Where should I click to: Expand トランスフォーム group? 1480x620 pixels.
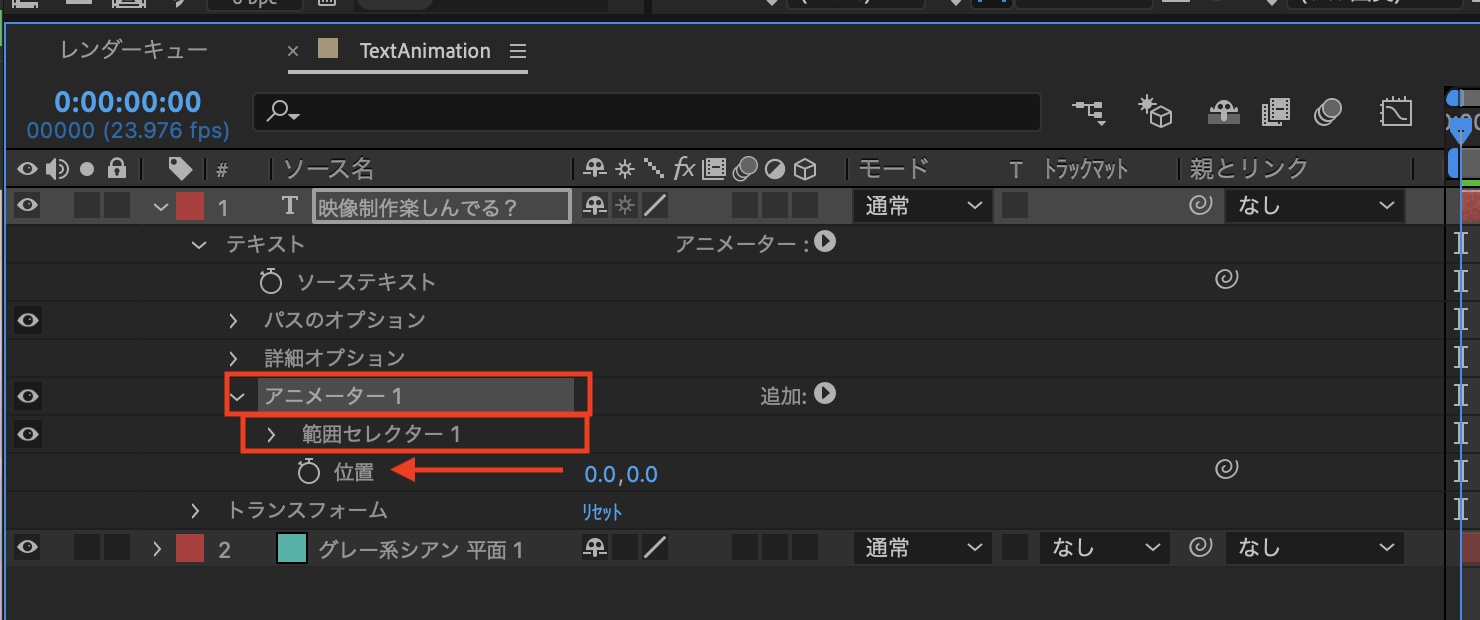click(196, 511)
